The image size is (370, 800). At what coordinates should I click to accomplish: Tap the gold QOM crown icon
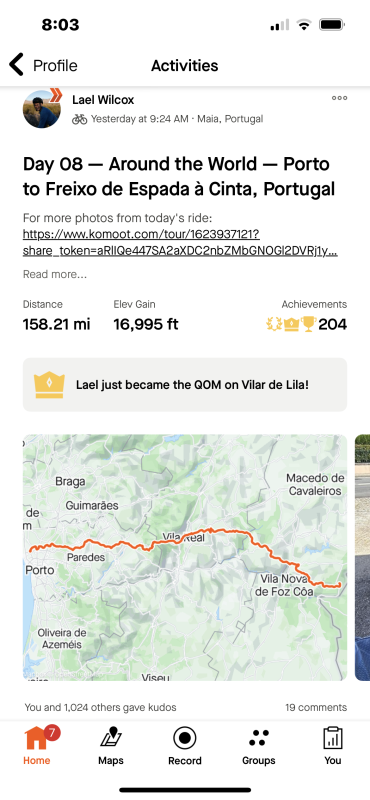pyautogui.click(x=49, y=385)
